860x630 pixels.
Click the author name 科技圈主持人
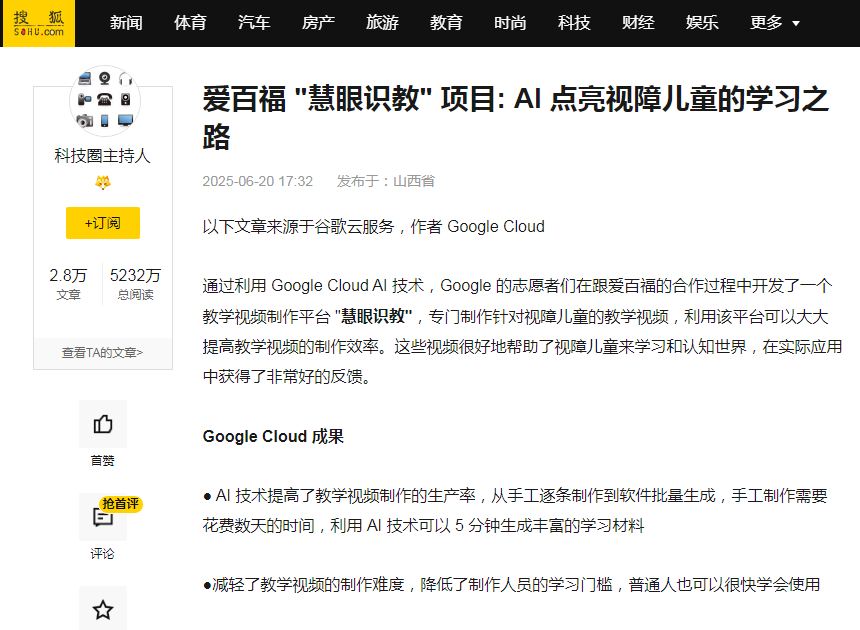[x=103, y=156]
